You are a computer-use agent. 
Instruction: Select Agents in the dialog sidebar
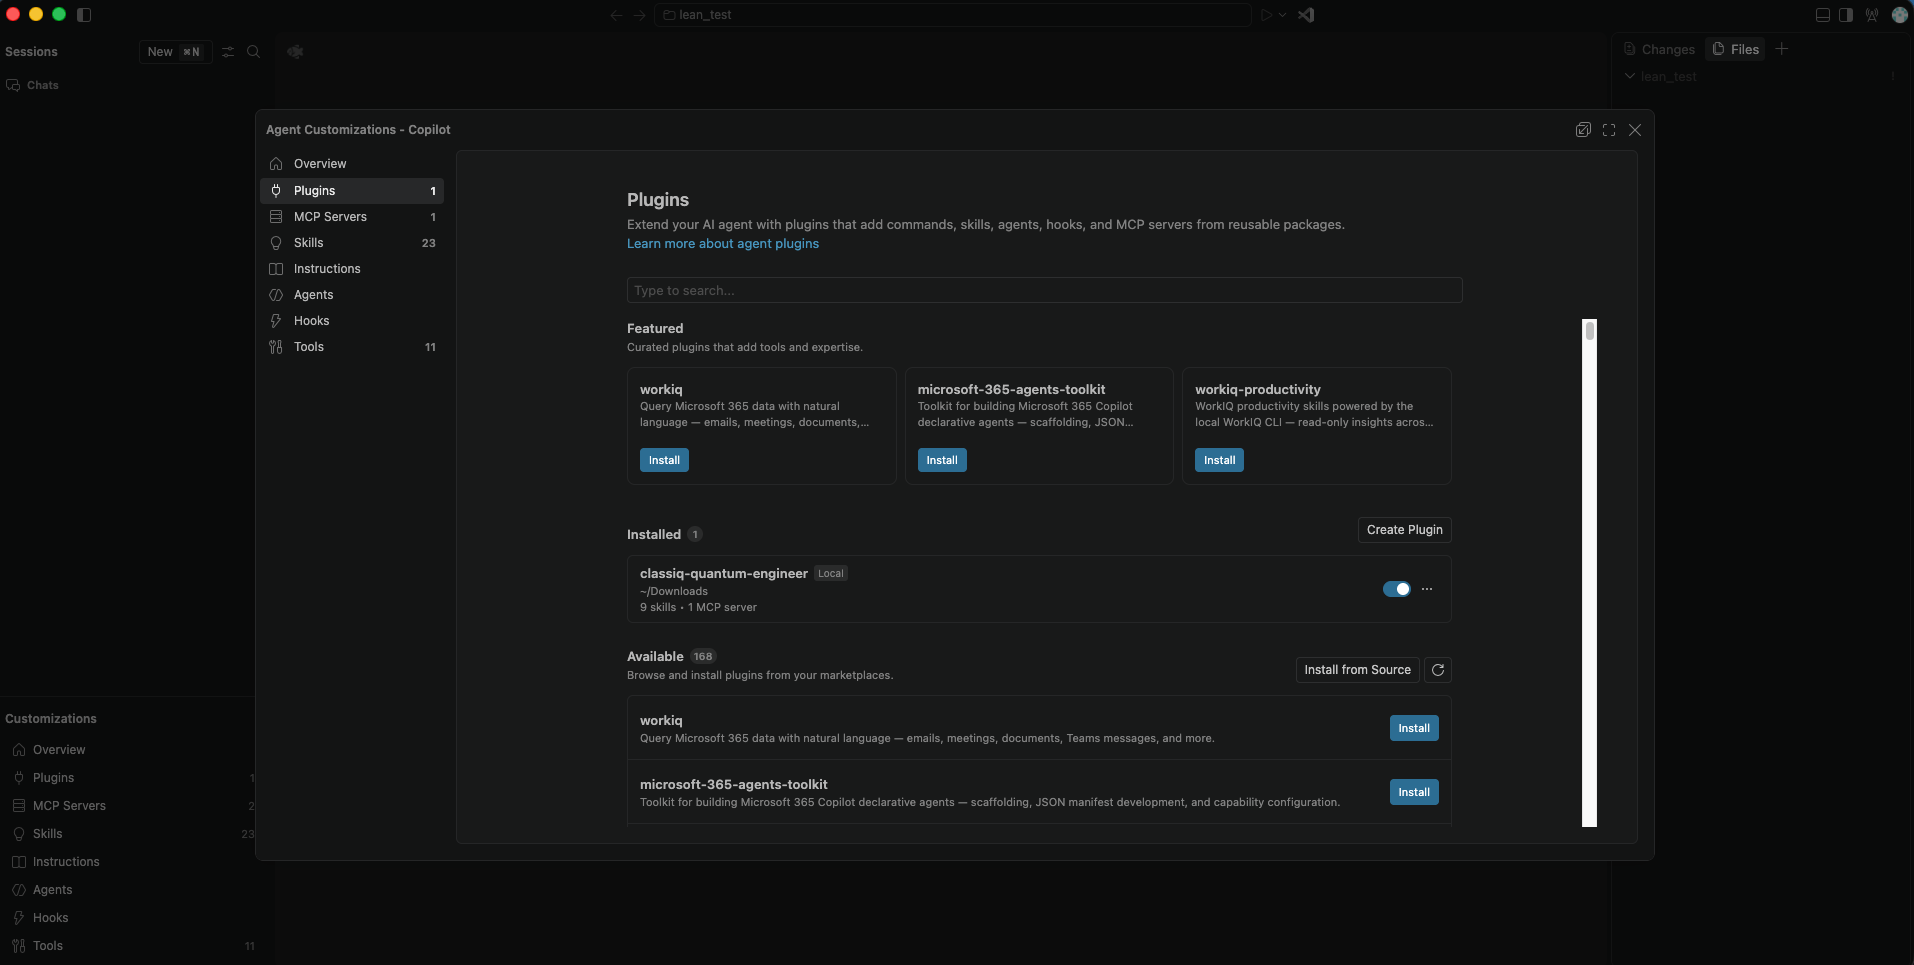[352, 295]
